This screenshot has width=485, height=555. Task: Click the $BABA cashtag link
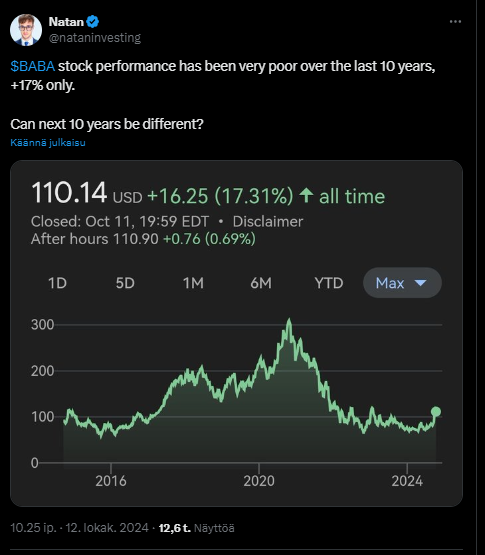[x=33, y=66]
